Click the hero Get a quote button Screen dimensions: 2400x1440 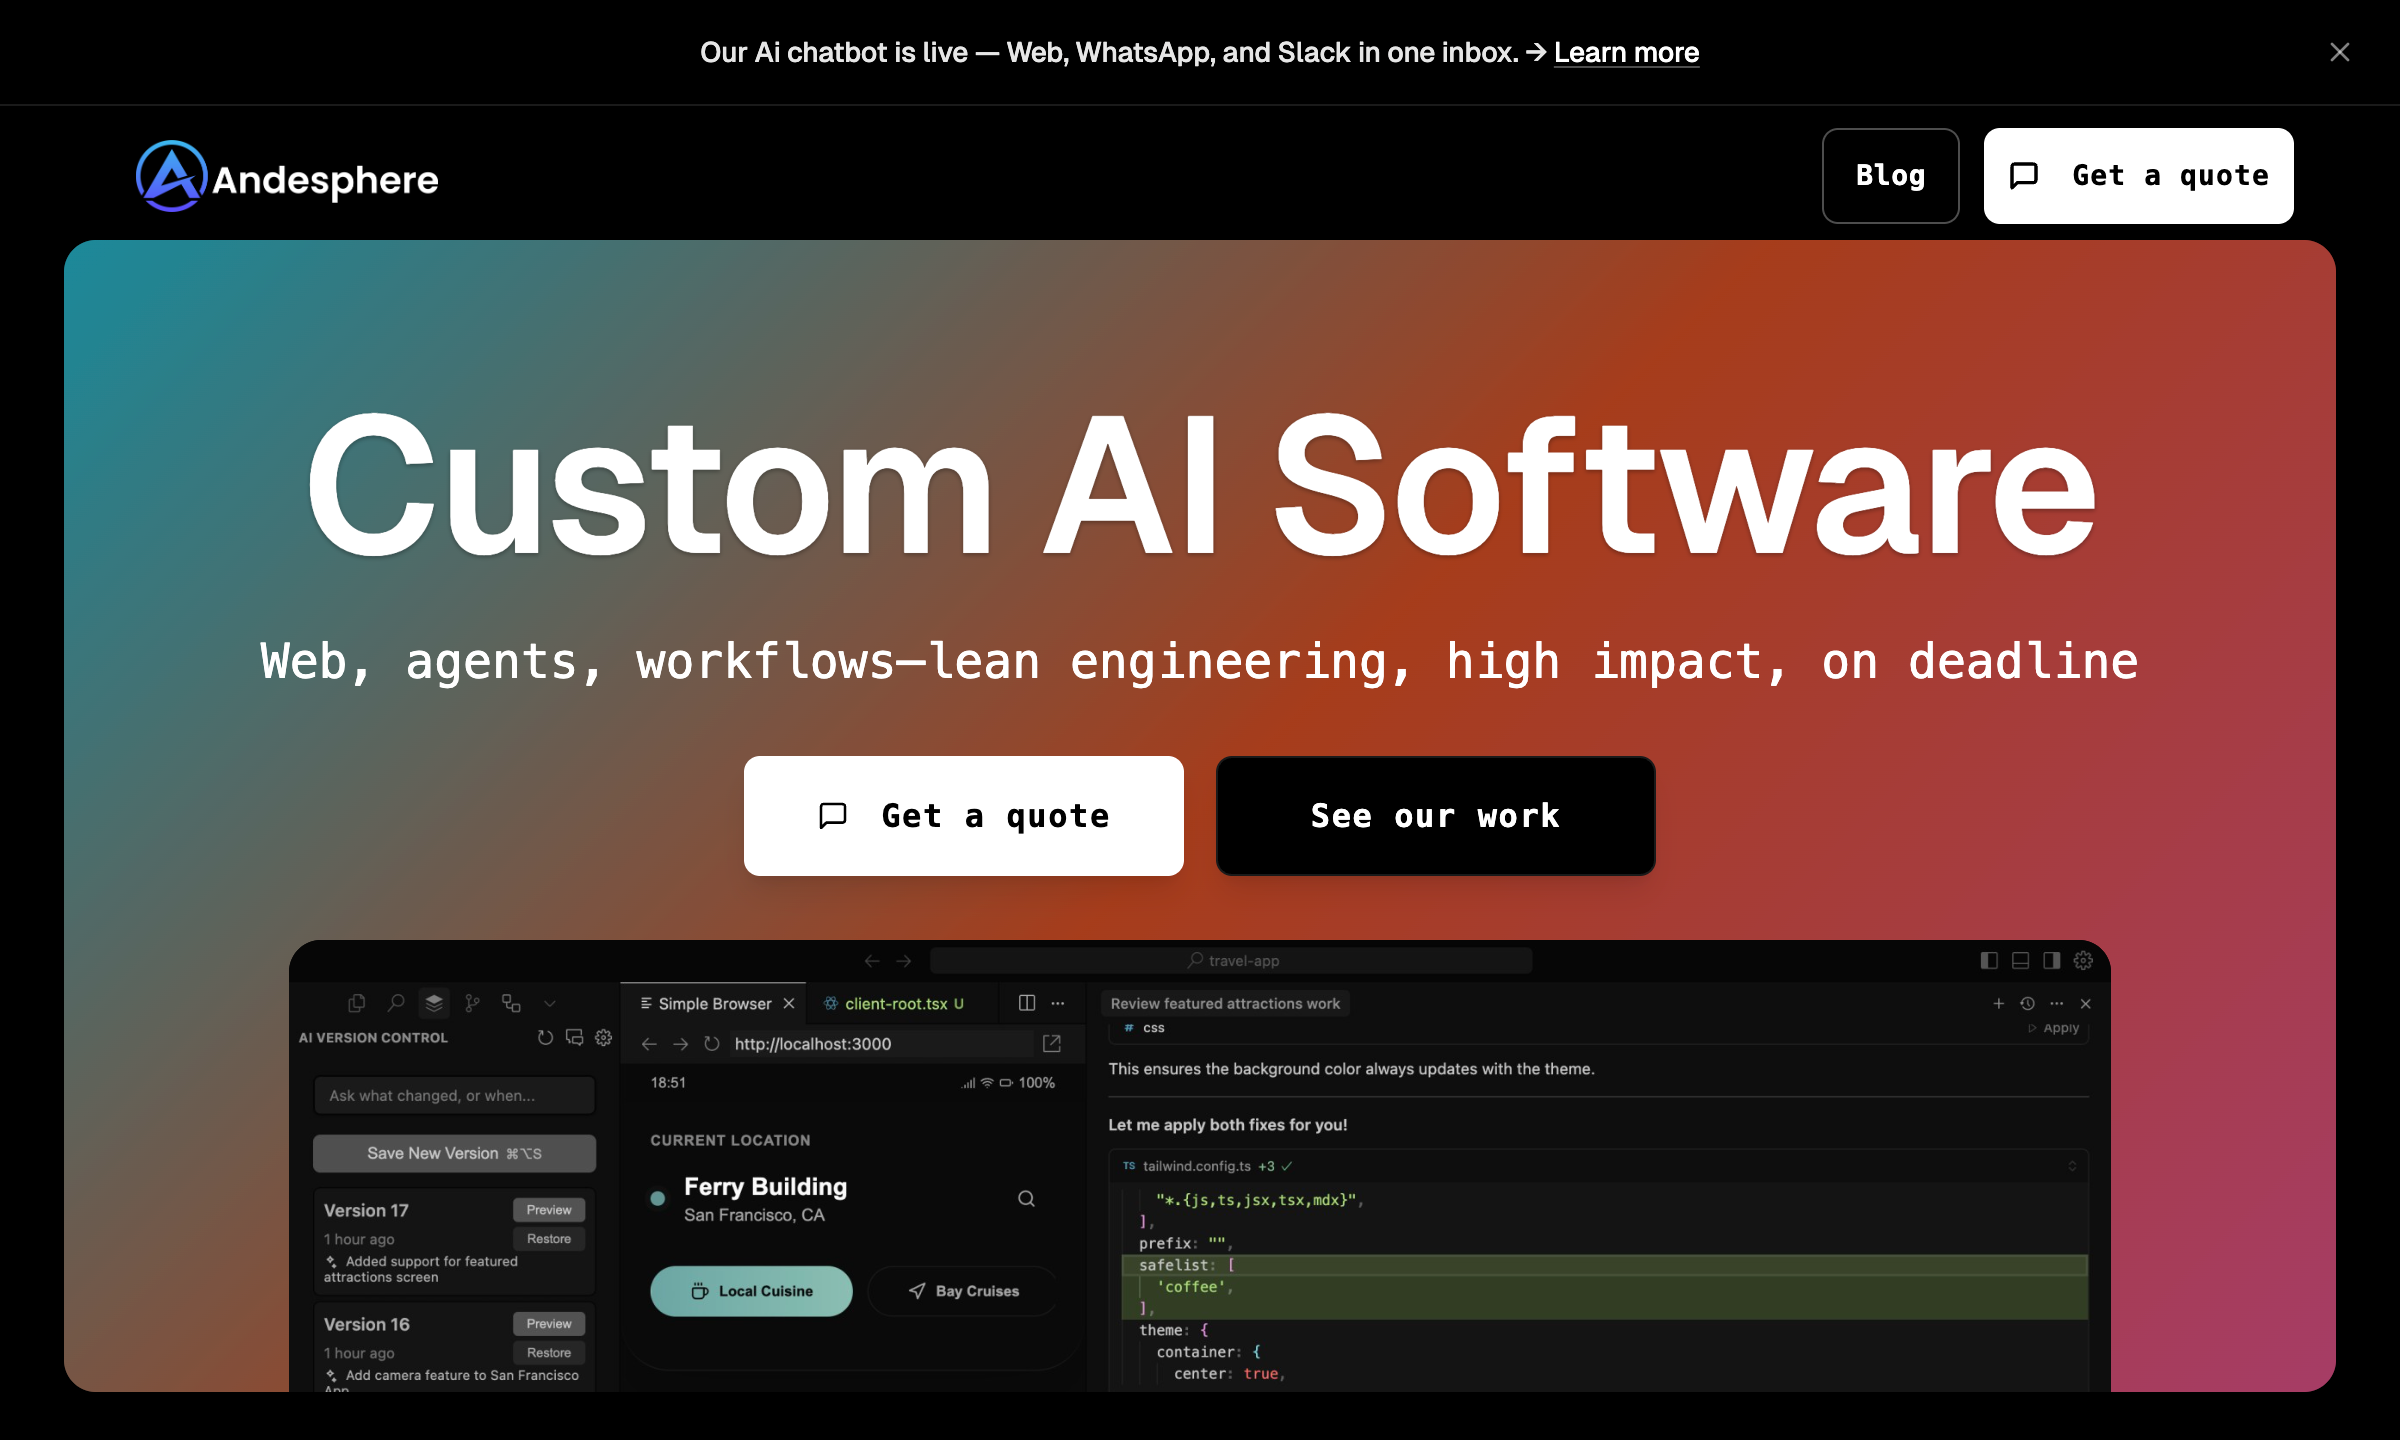[963, 816]
